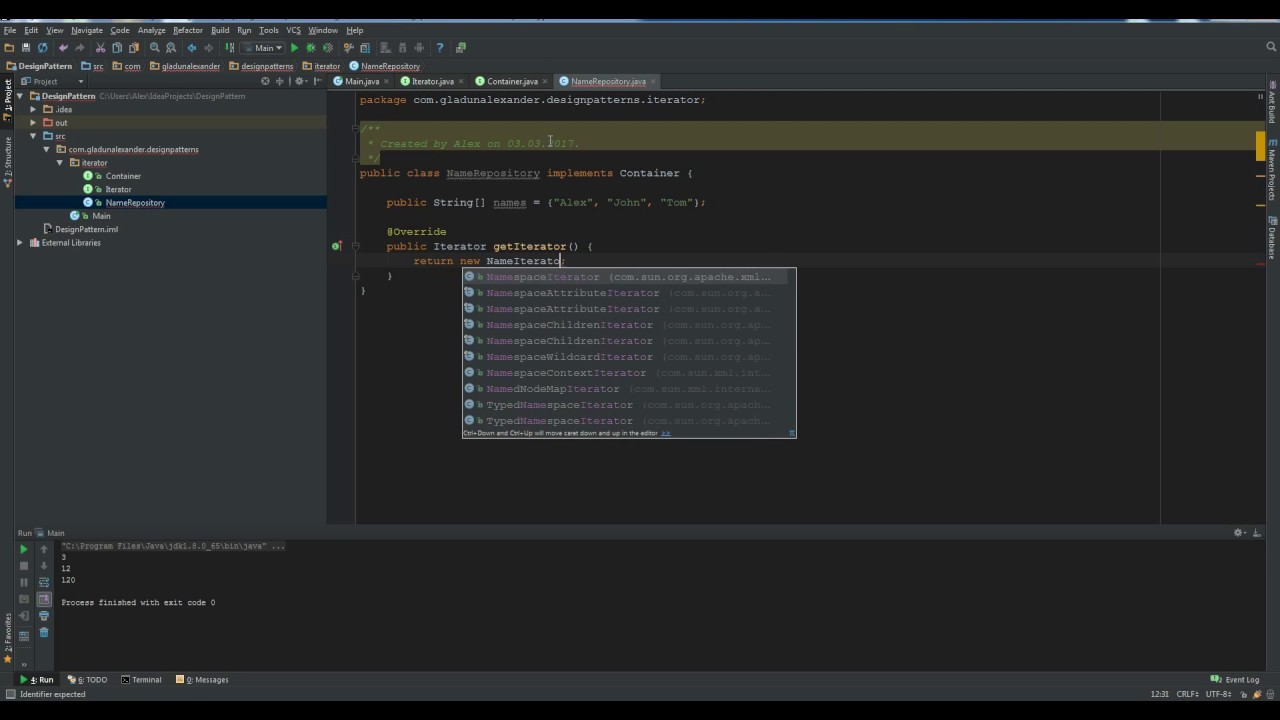Click the Run with Coverage icon

(x=327, y=47)
